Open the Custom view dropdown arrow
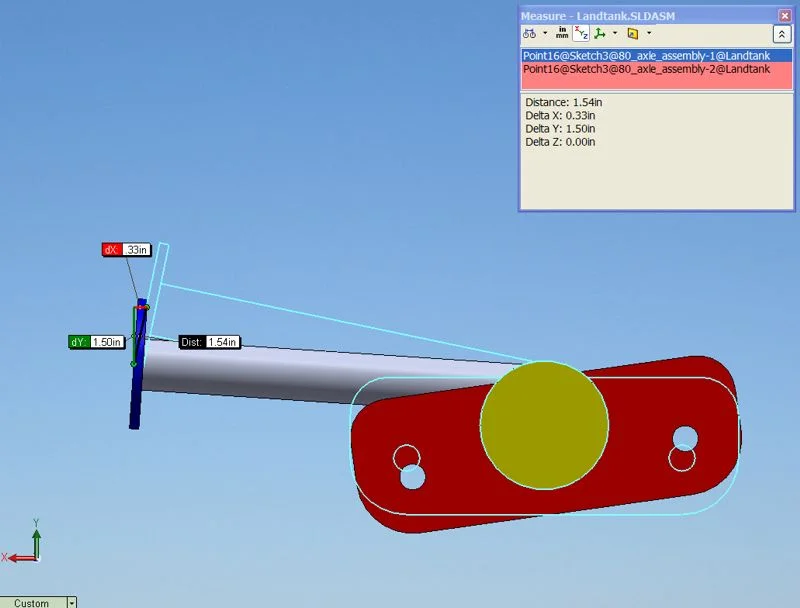This screenshot has width=800, height=608. point(71,602)
